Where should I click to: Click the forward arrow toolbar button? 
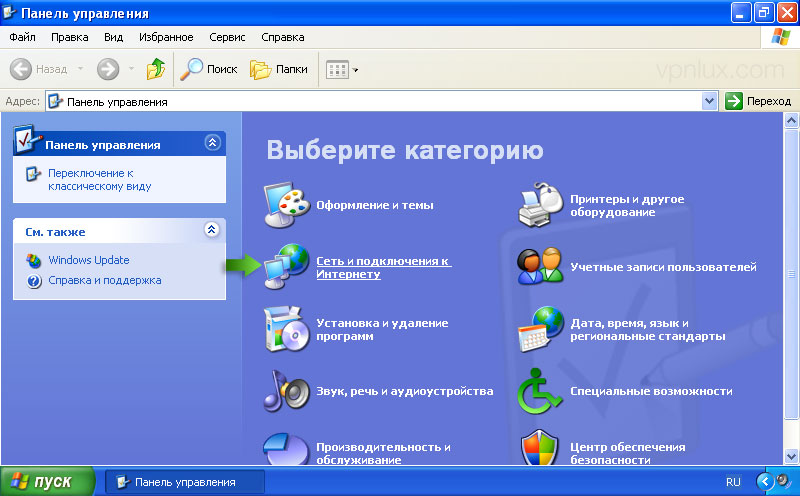pos(108,69)
